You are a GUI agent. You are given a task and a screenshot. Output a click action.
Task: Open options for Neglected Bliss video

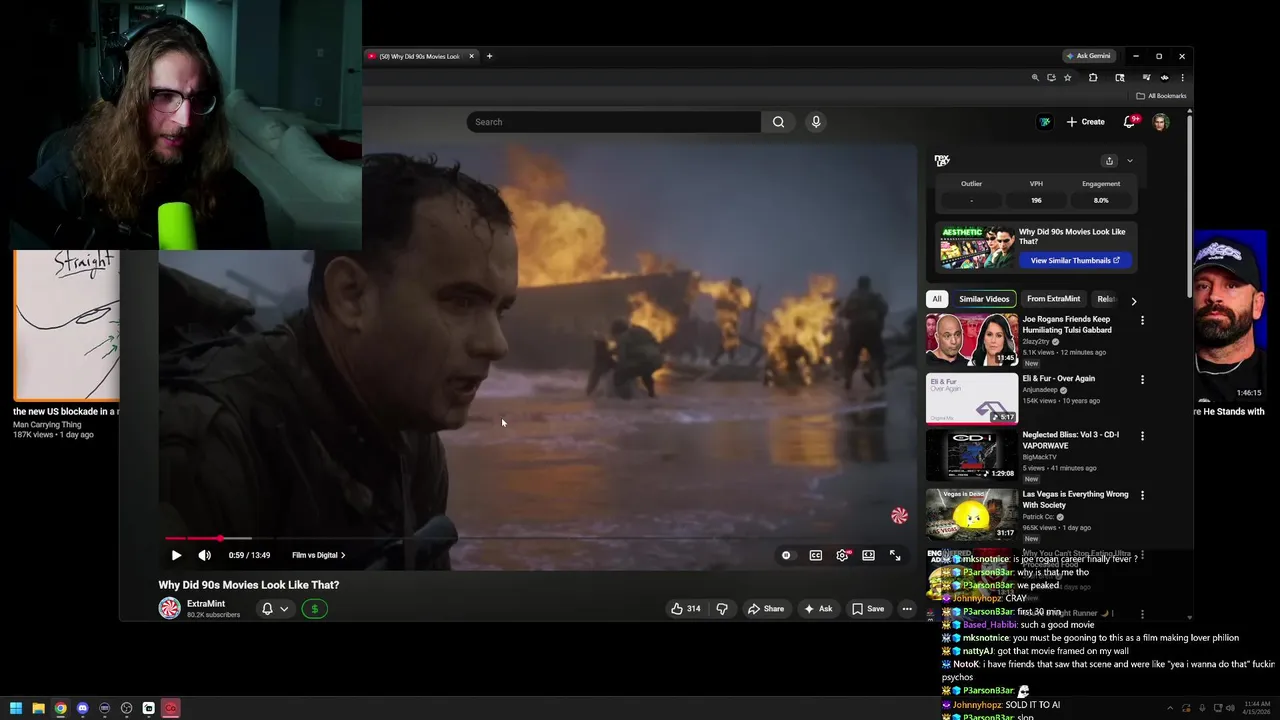[x=1142, y=436]
